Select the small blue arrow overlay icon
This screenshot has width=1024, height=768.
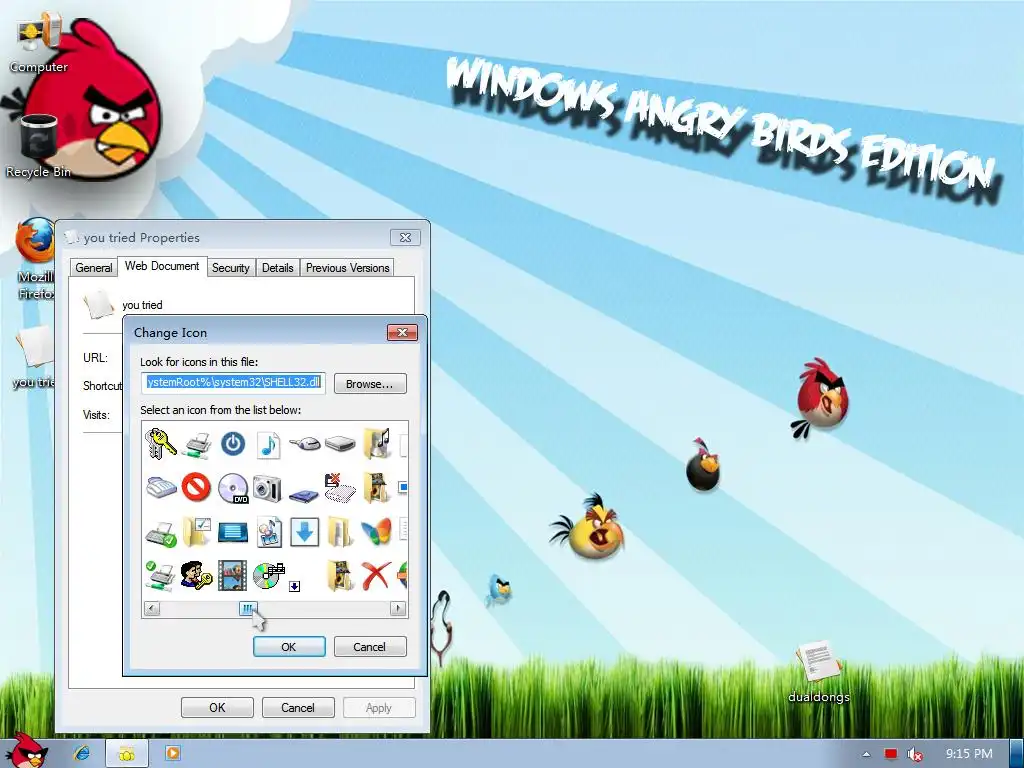click(295, 586)
